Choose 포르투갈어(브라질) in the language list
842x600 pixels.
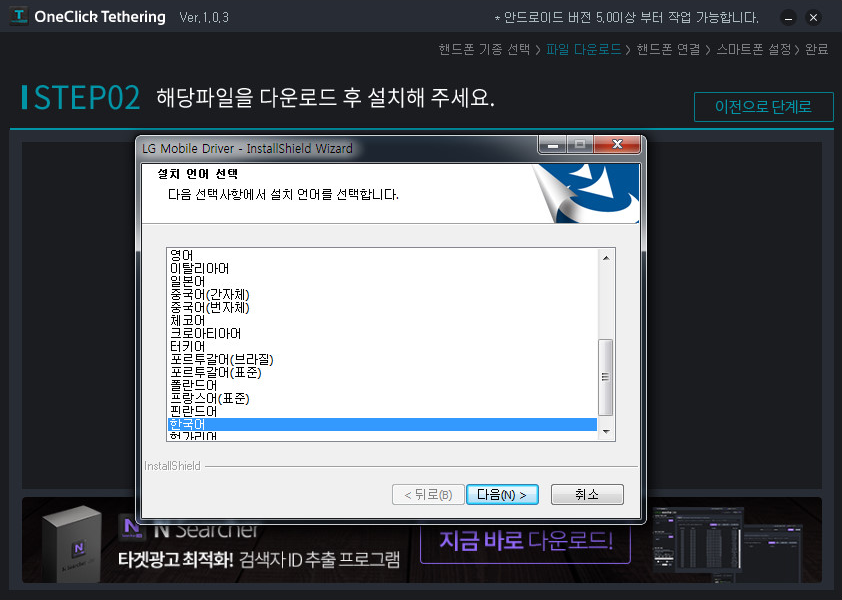382,359
